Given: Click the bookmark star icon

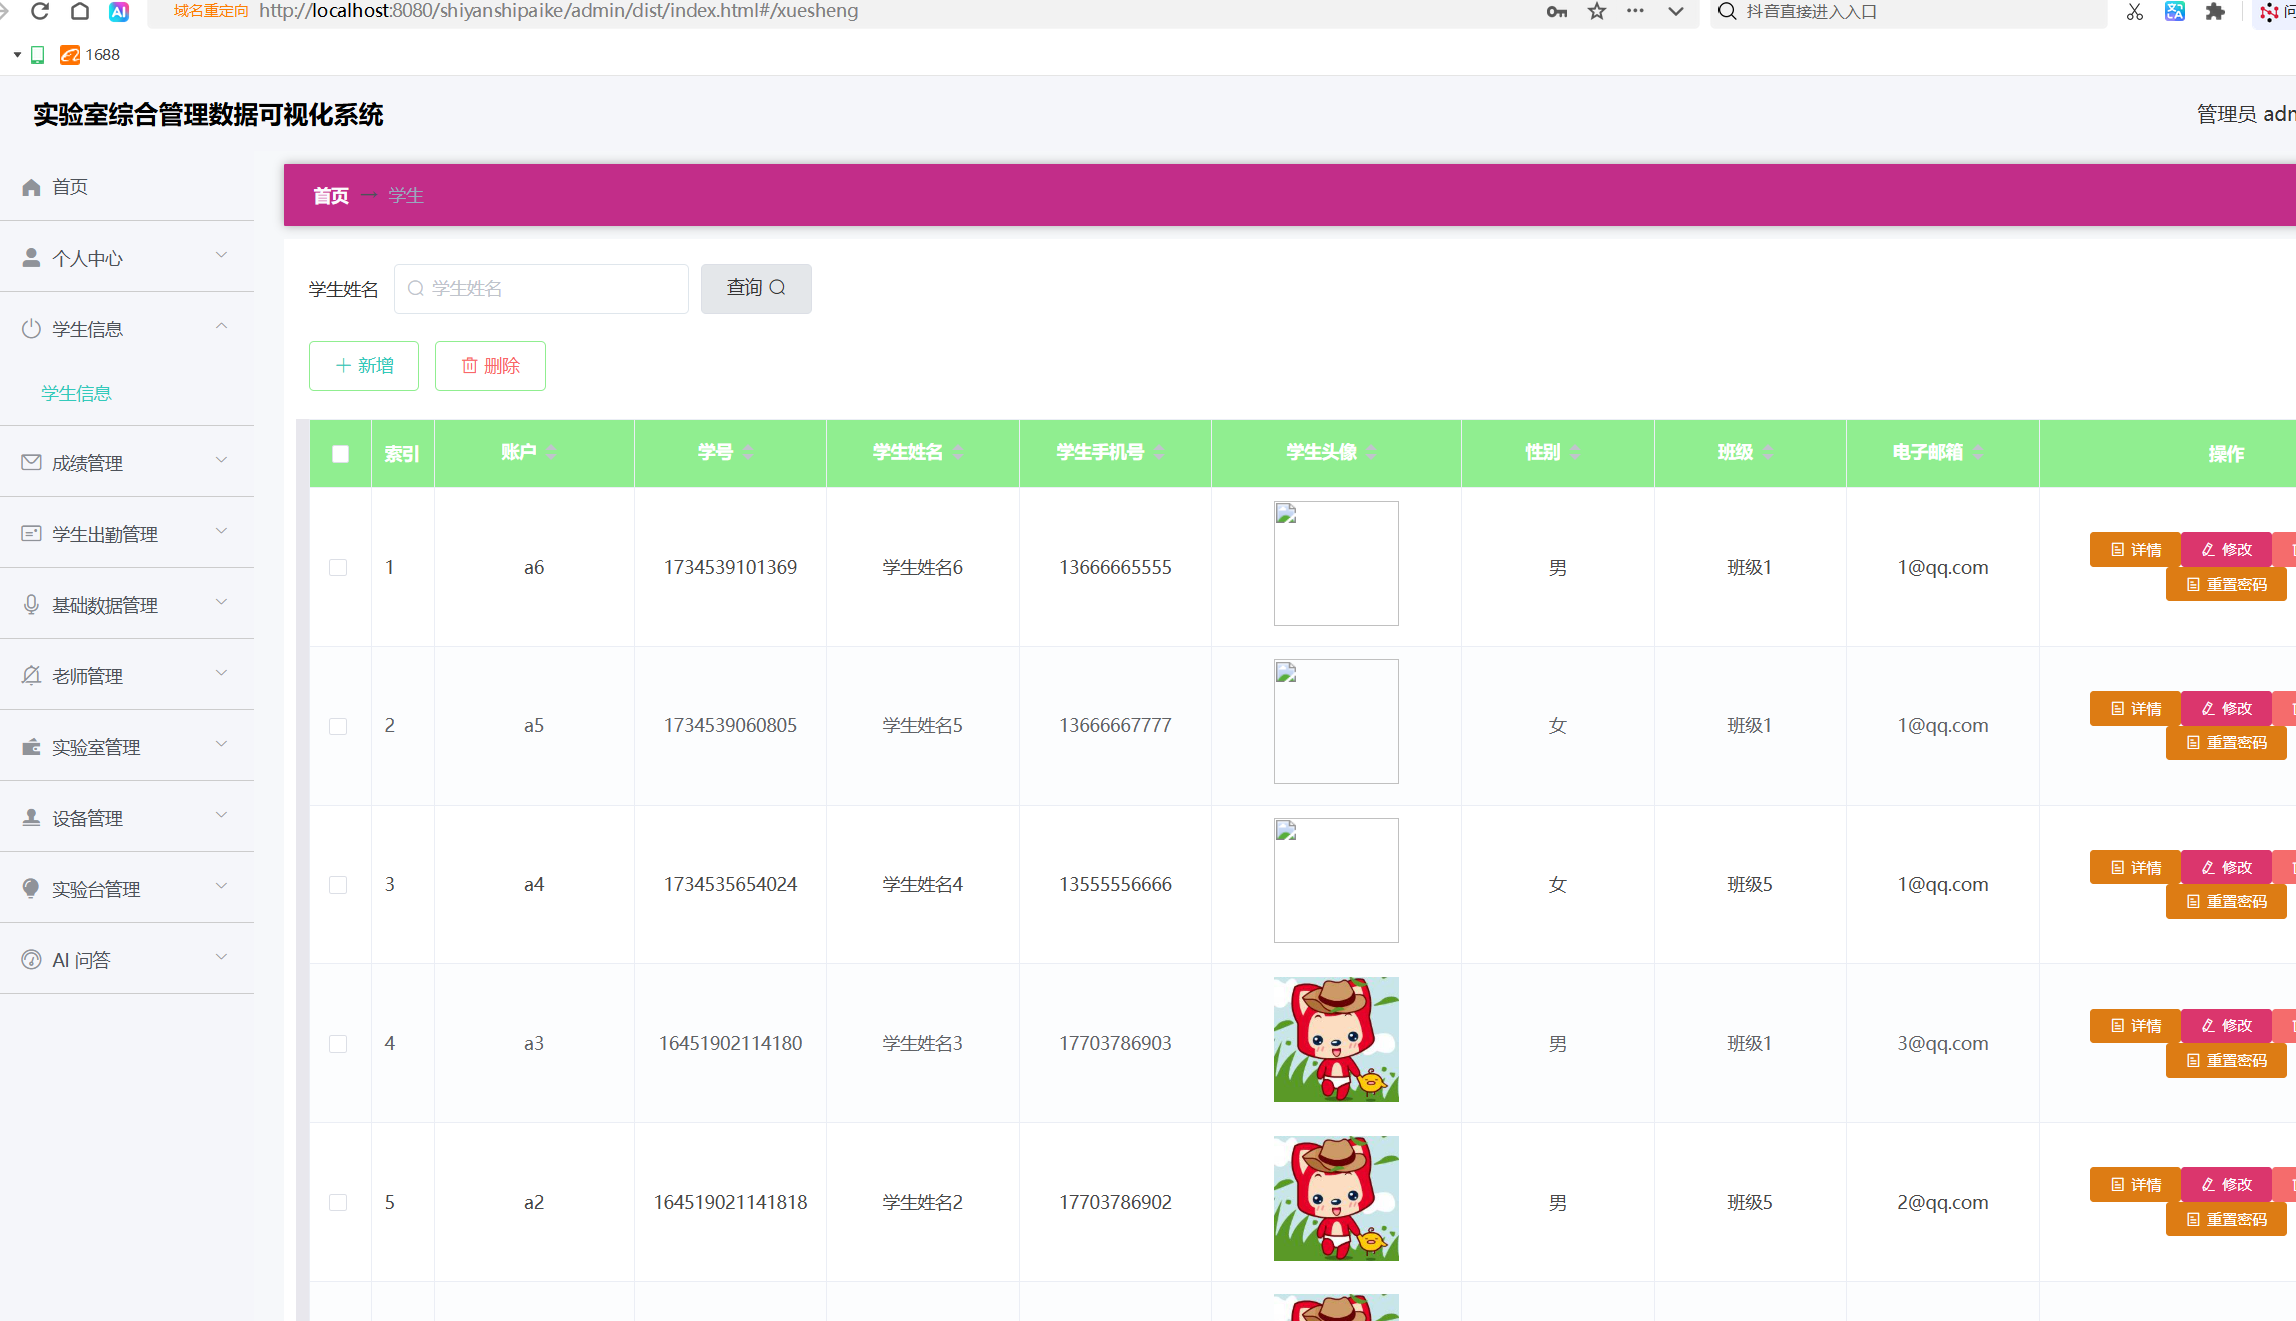Looking at the screenshot, I should point(1597,11).
